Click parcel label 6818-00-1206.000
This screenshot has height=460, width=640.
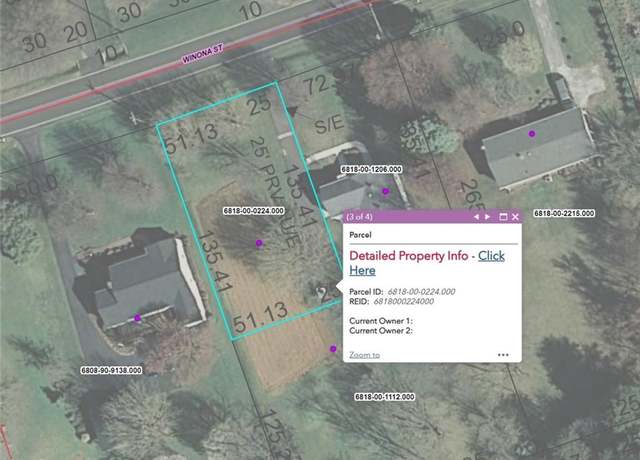click(x=371, y=169)
